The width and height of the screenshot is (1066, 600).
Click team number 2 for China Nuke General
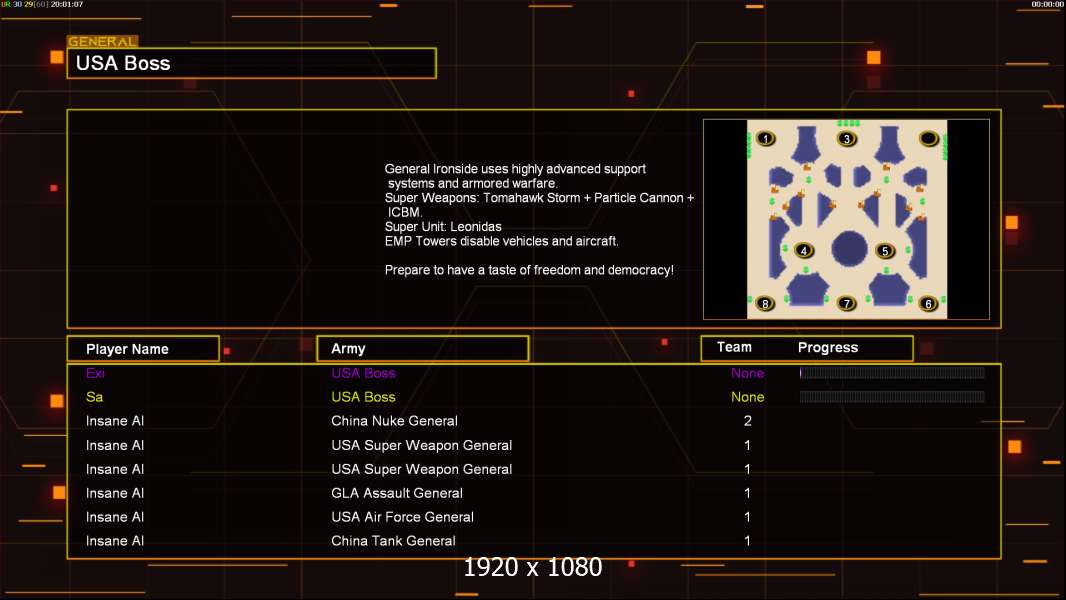747,421
